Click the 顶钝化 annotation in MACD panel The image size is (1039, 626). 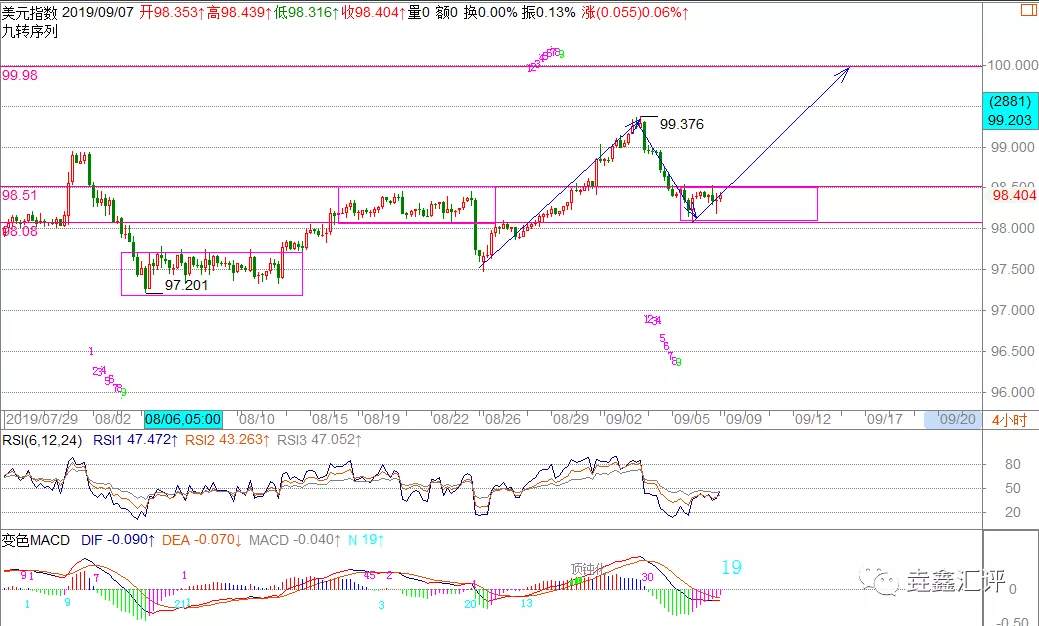click(x=588, y=568)
